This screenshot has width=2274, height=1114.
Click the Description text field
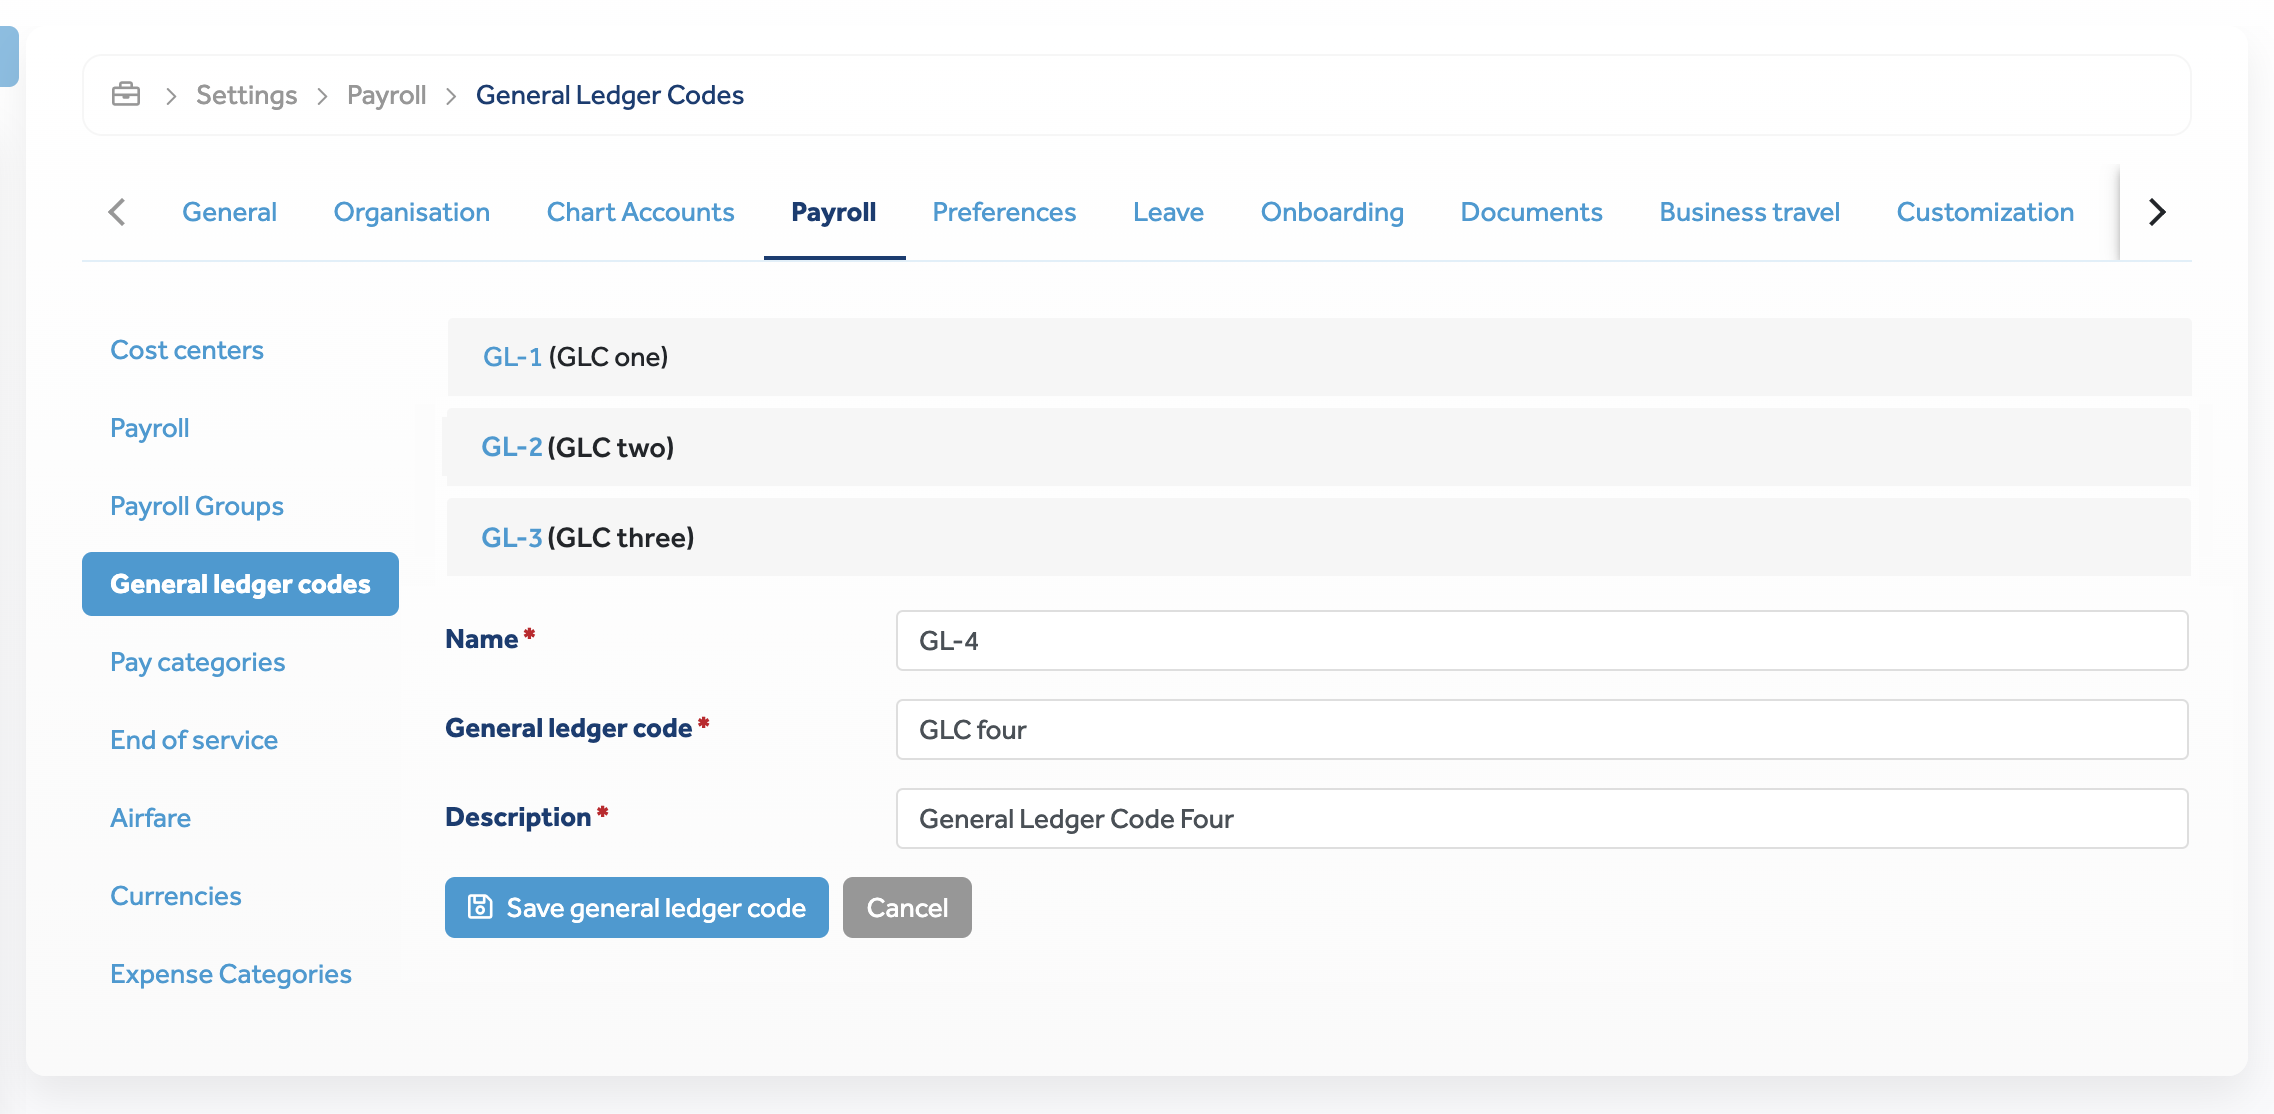[x=1541, y=819]
